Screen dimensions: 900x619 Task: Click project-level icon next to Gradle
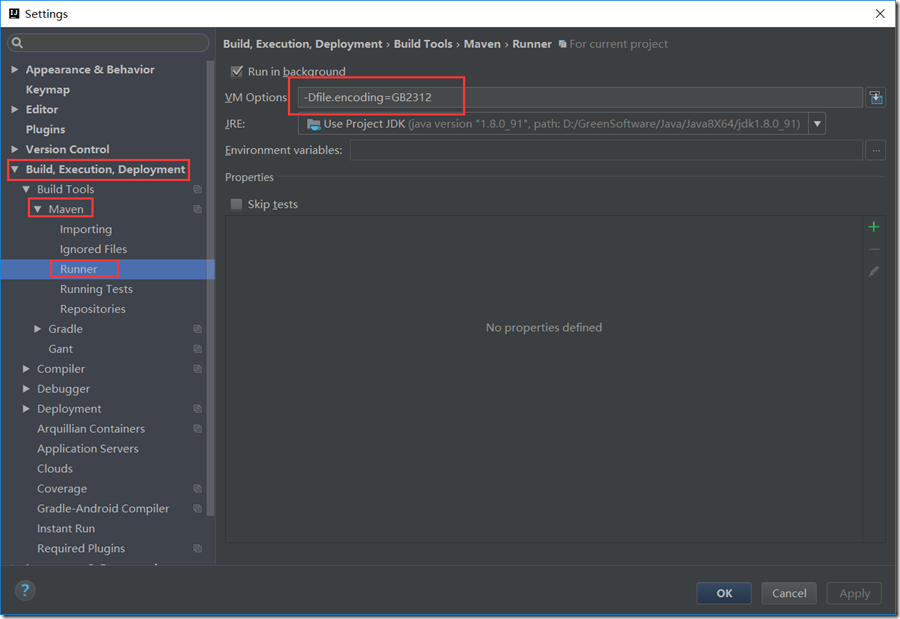click(x=197, y=329)
